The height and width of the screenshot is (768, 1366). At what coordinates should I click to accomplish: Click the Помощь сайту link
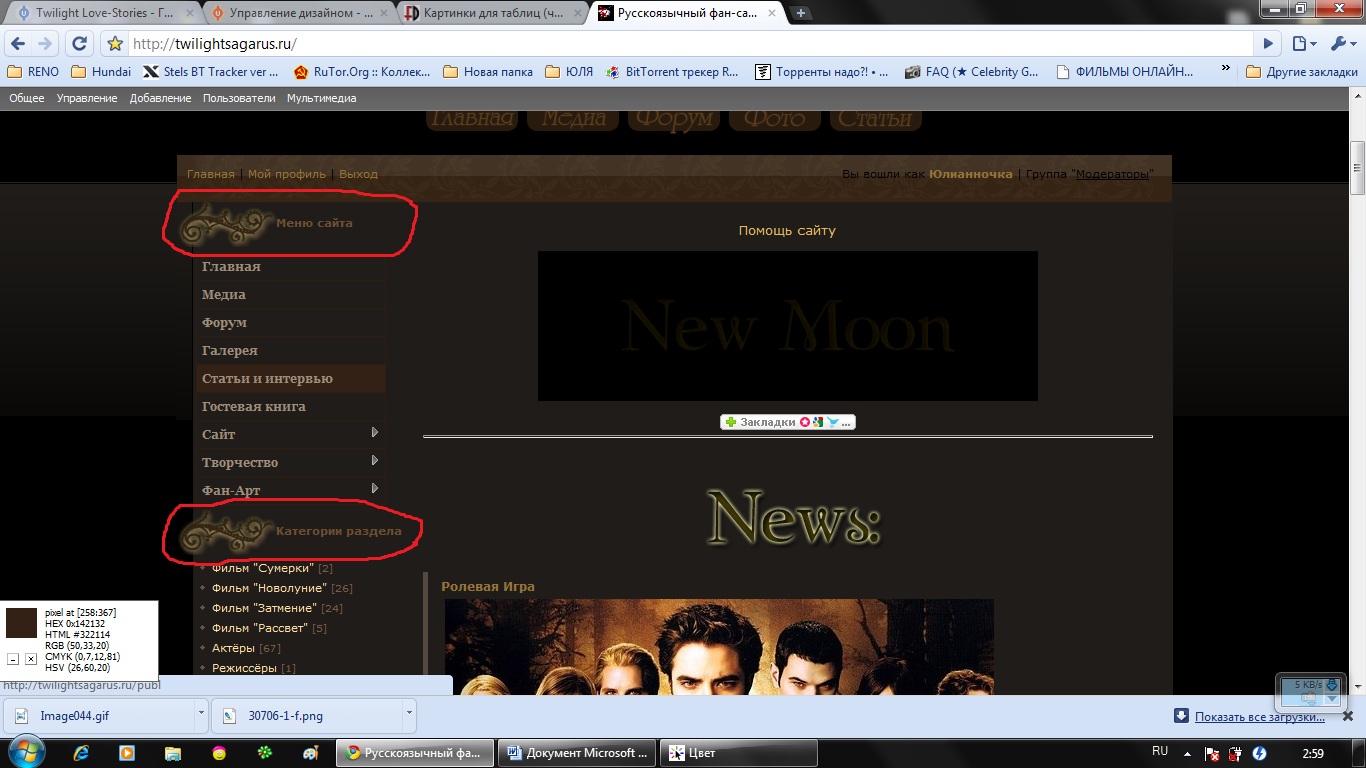[x=787, y=231]
